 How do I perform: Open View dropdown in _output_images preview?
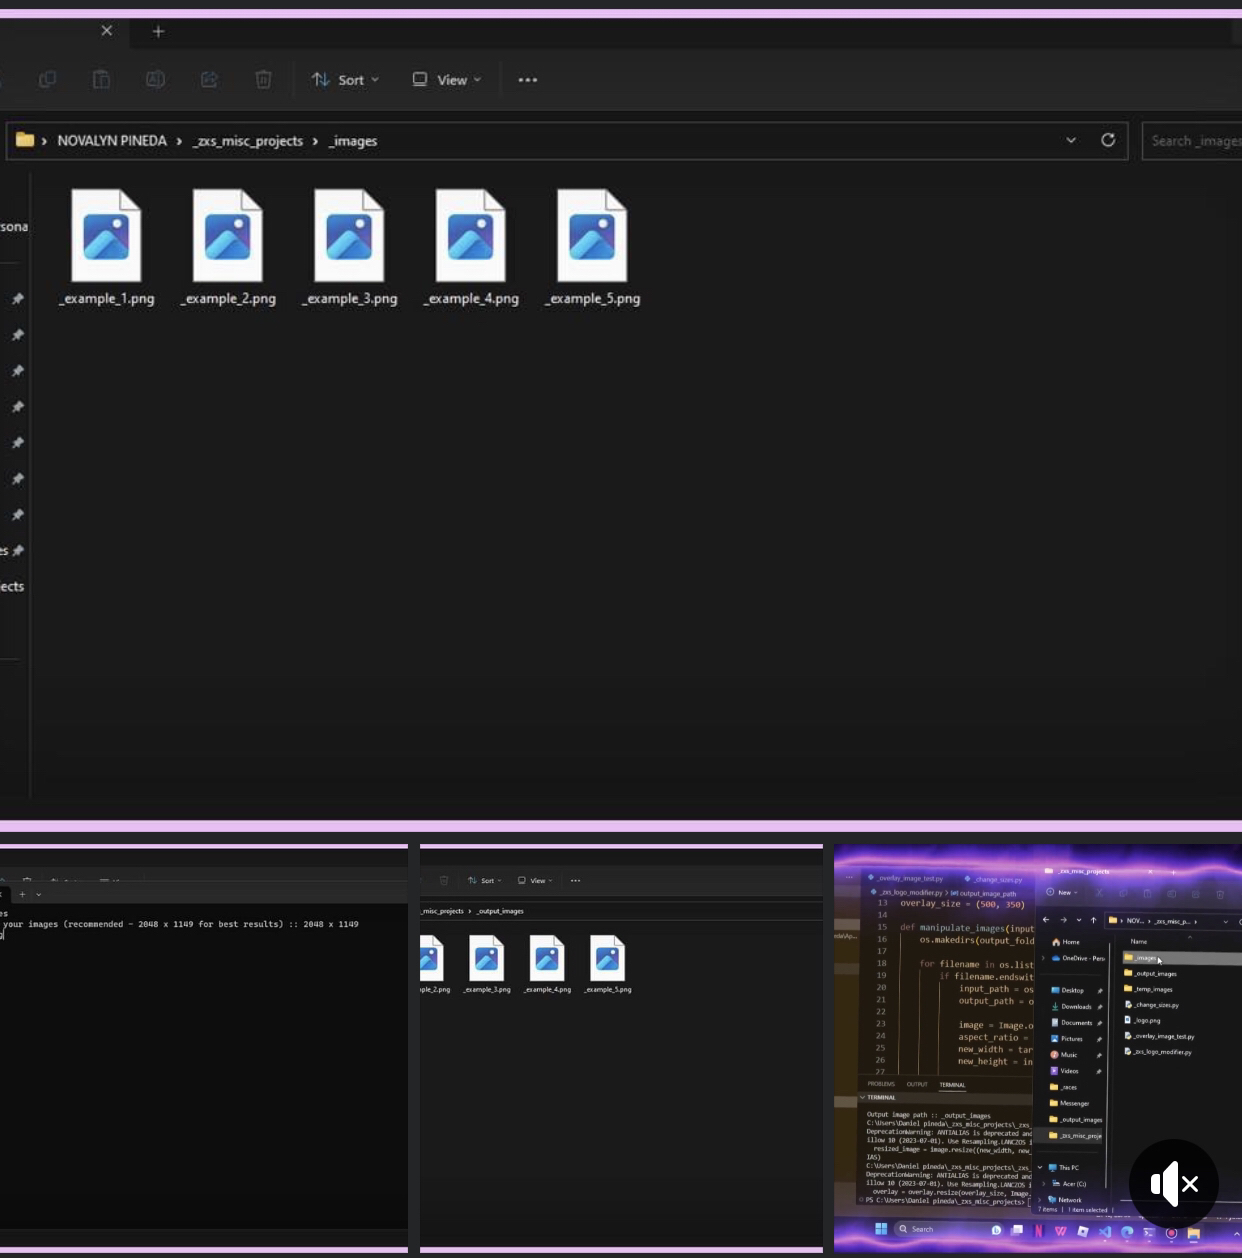coord(535,881)
